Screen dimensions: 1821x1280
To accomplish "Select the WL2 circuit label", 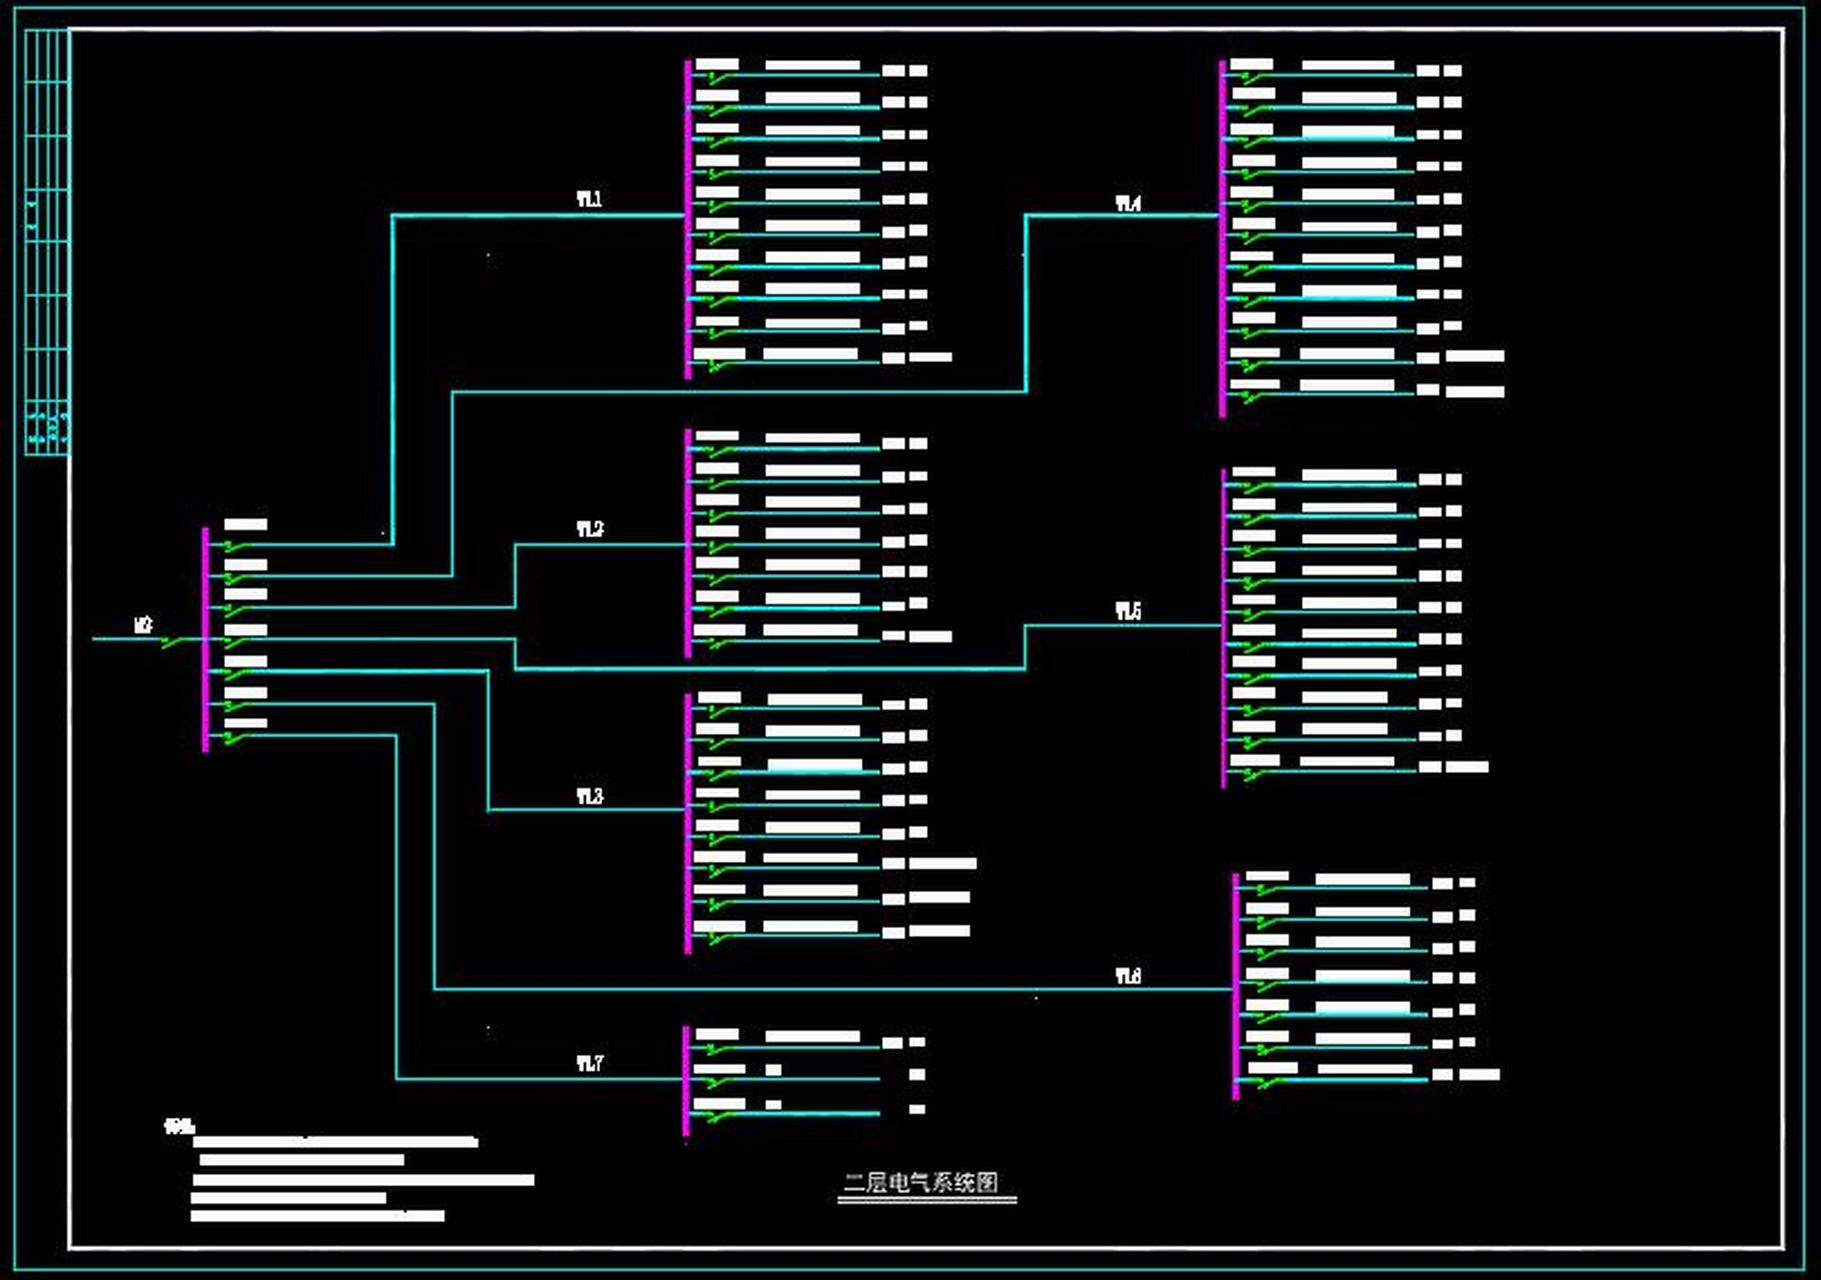I will coord(589,529).
